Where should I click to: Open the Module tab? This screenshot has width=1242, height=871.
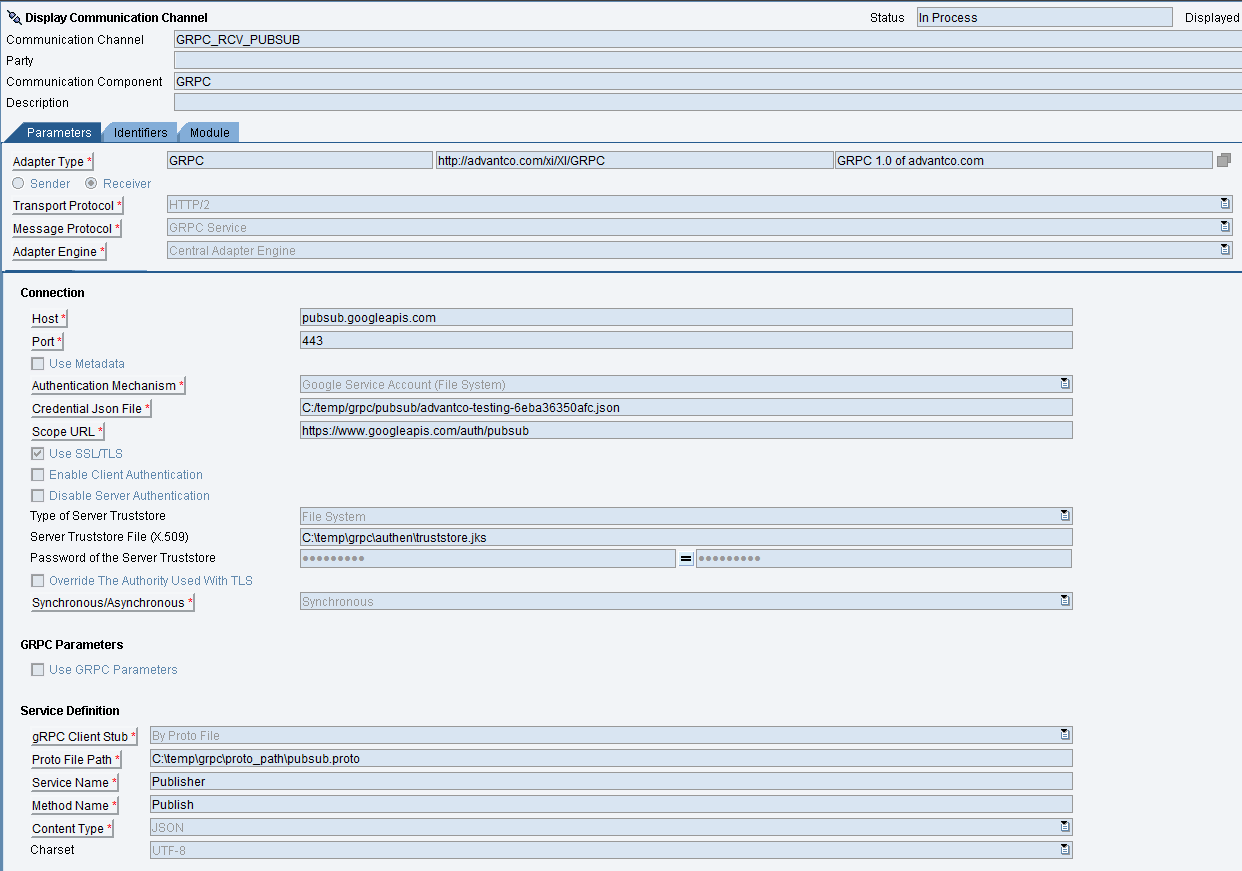pyautogui.click(x=208, y=132)
